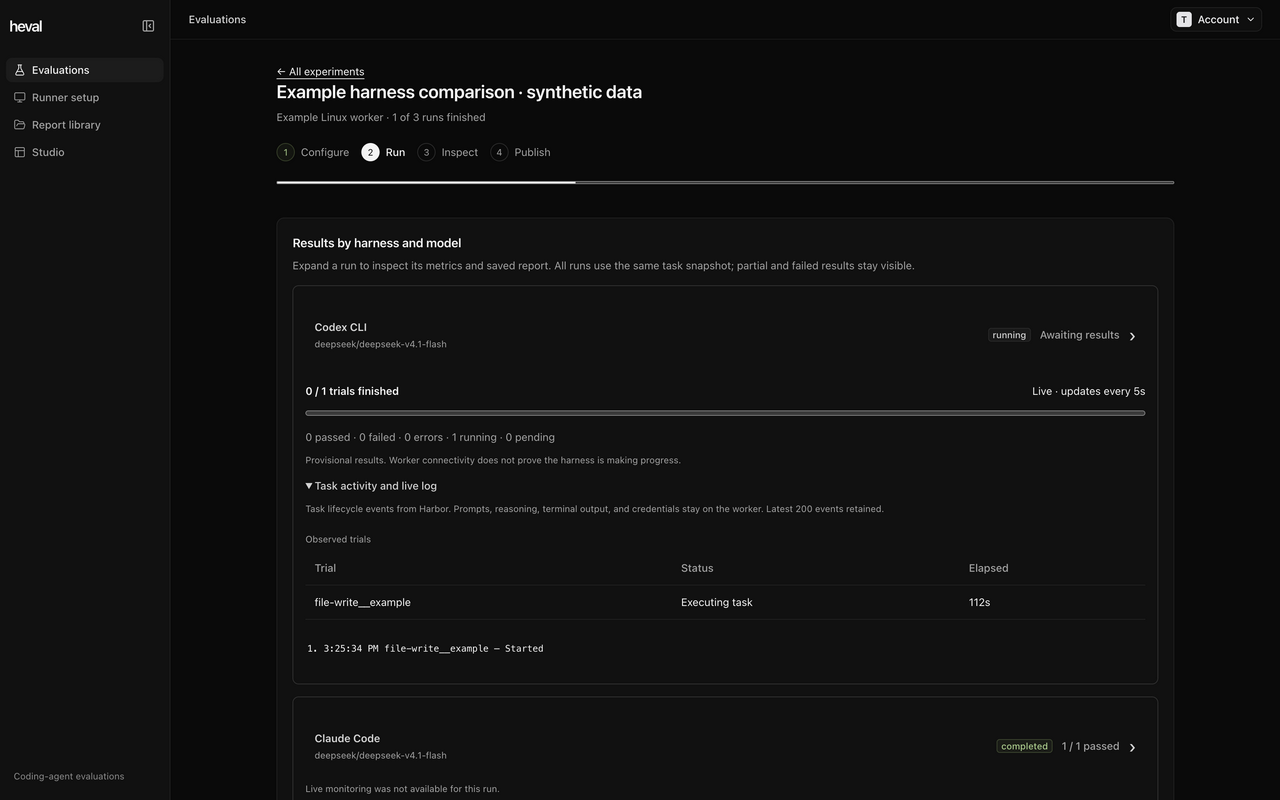Screen dimensions: 1280x800
Task: Click the Status column header
Action: click(x=697, y=568)
